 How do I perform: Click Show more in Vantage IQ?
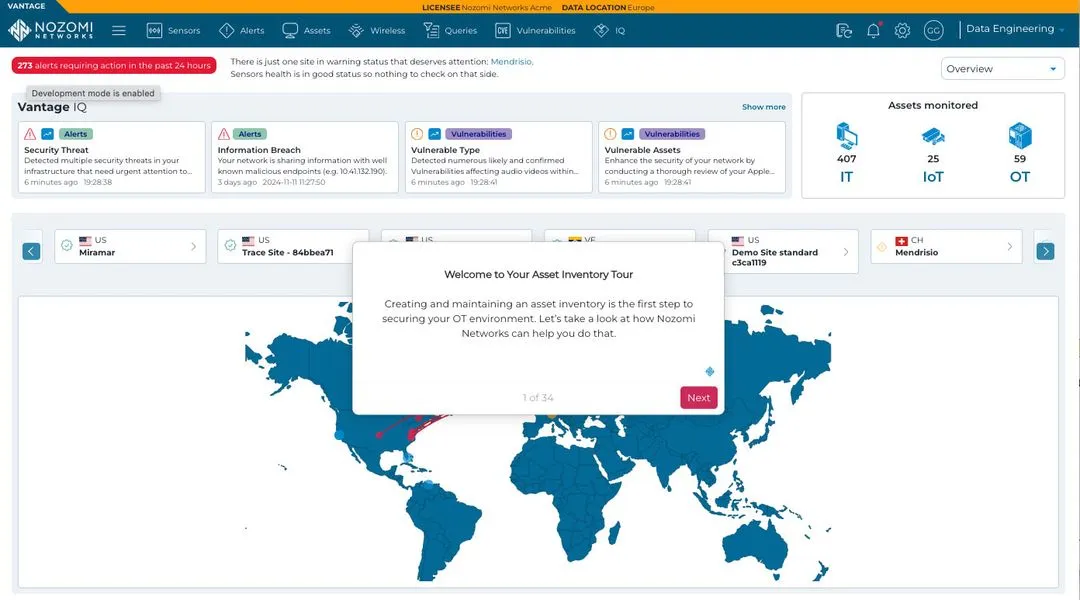763,107
